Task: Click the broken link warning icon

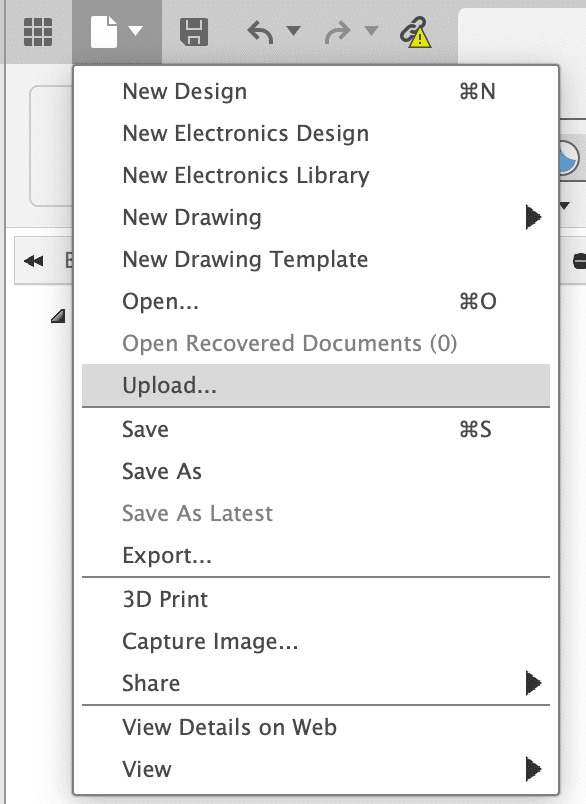Action: click(415, 32)
